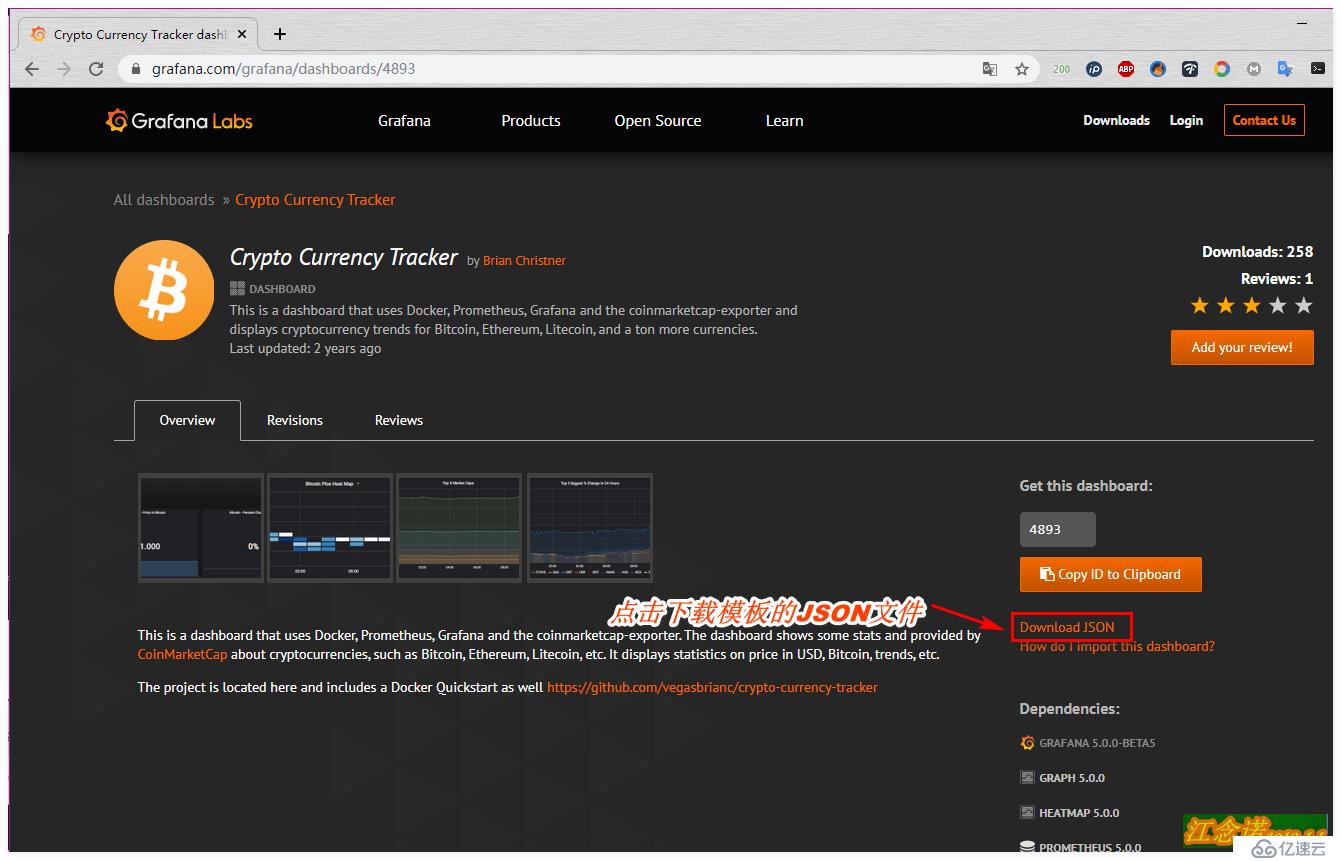
Task: Open a new browser tab with plus
Action: pyautogui.click(x=280, y=34)
